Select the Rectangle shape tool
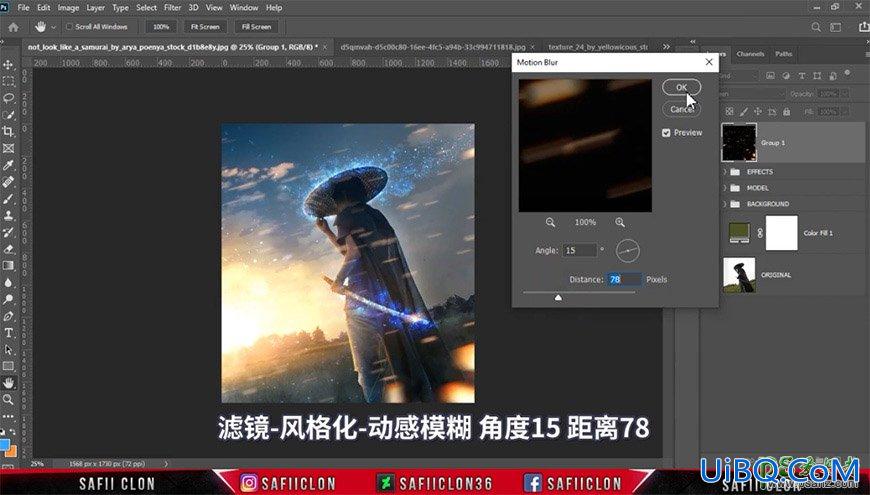The image size is (870, 495). (8, 366)
